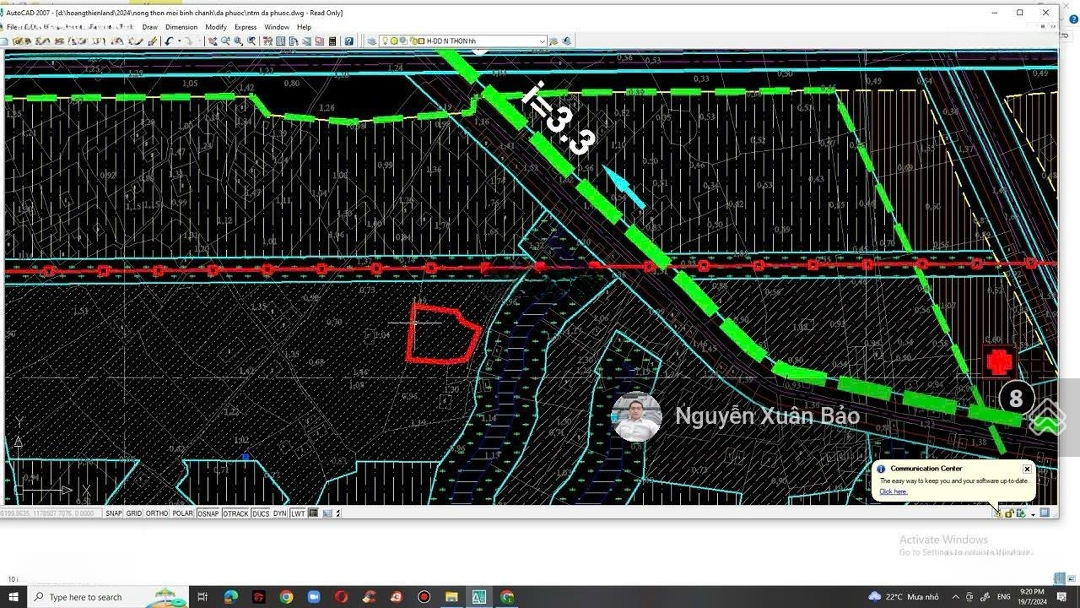Toggle ORTHO mode in status bar
This screenshot has height=608, width=1080.
[x=157, y=513]
